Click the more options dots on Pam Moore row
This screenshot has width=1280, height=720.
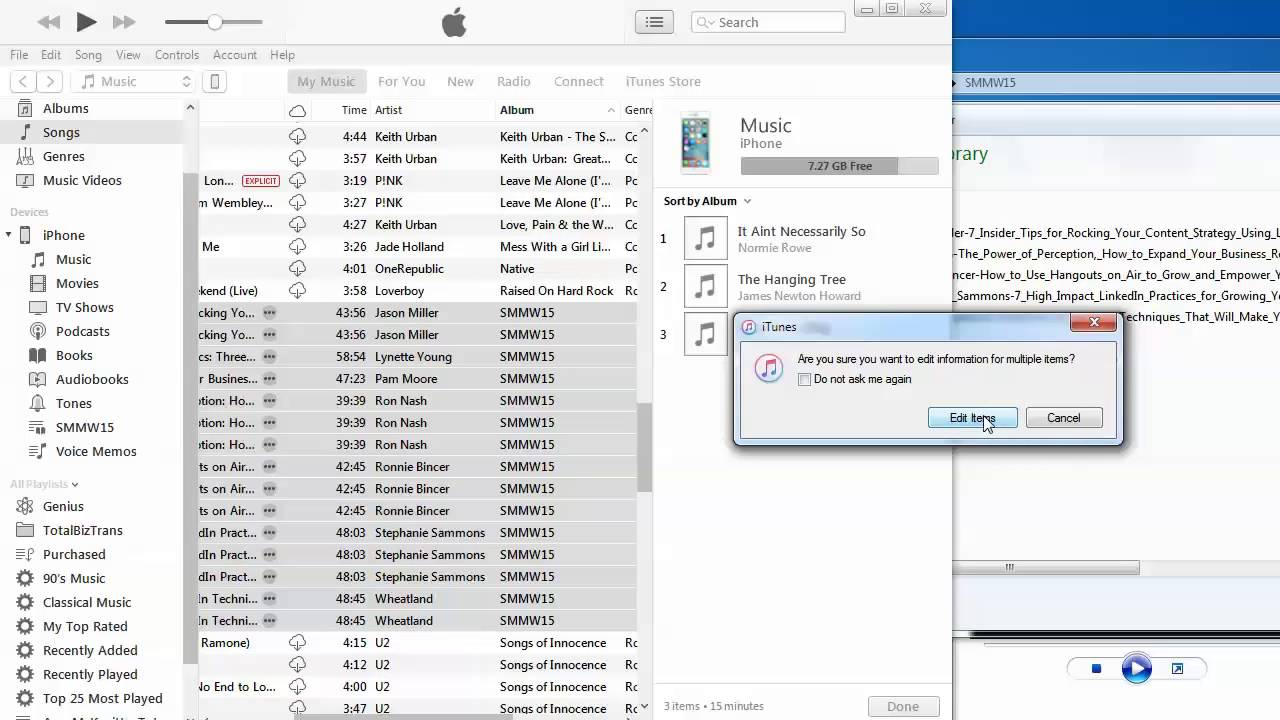click(x=269, y=379)
